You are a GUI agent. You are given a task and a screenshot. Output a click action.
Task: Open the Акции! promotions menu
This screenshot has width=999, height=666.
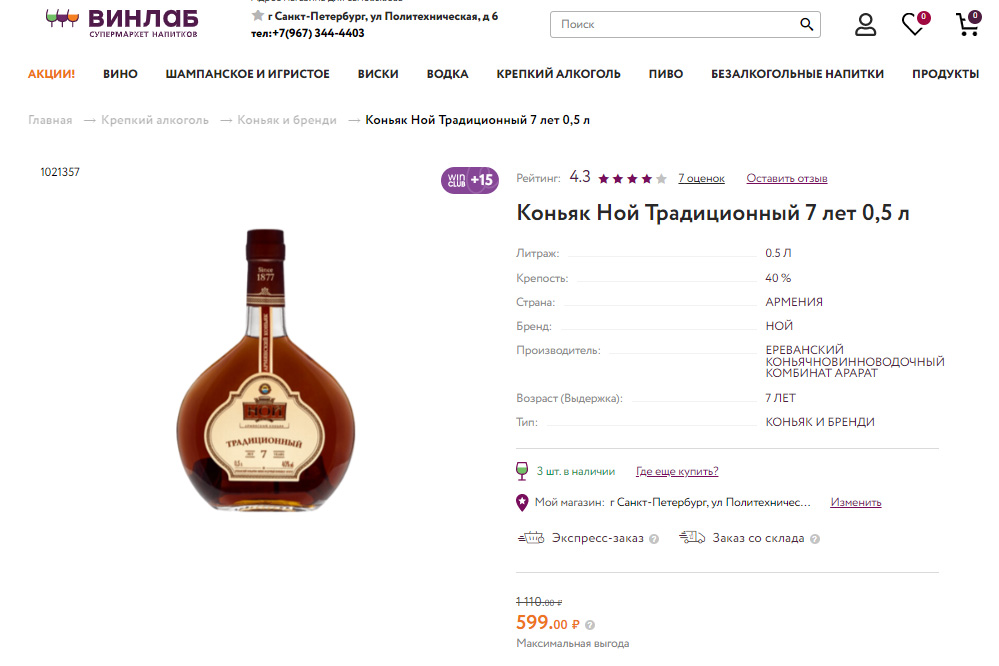[x=52, y=74]
